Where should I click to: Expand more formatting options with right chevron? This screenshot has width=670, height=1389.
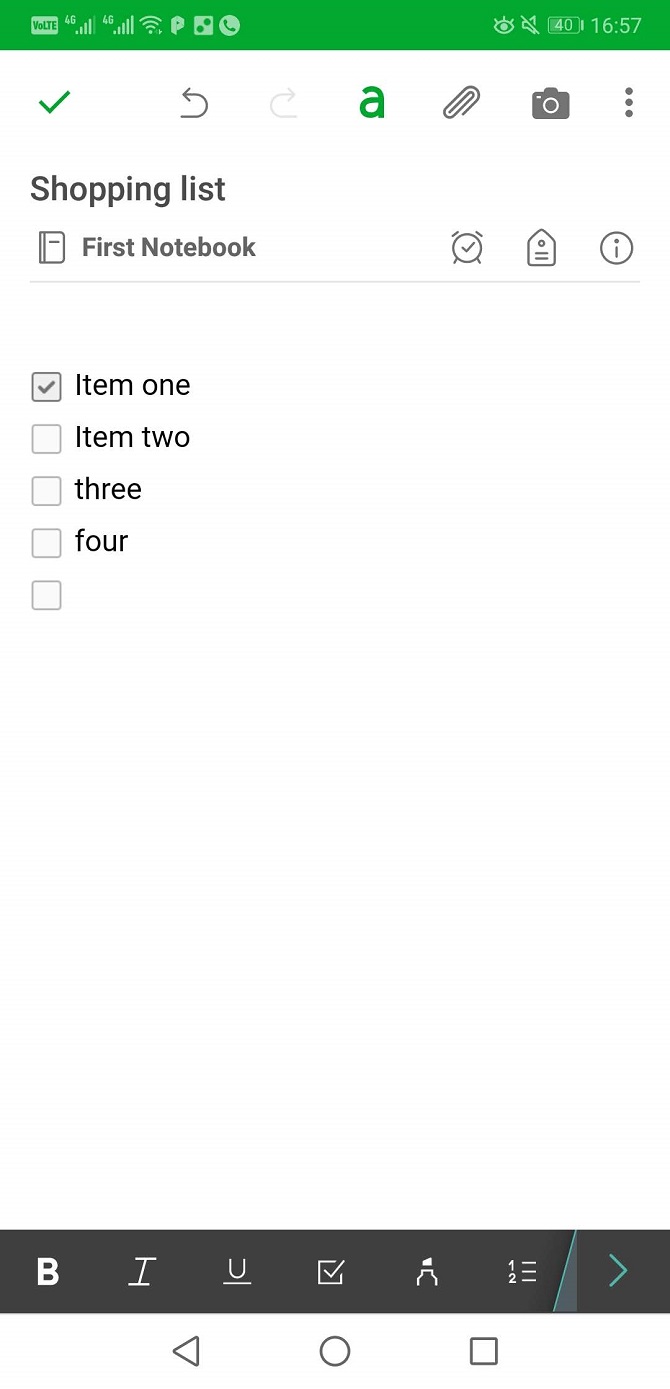(618, 1271)
